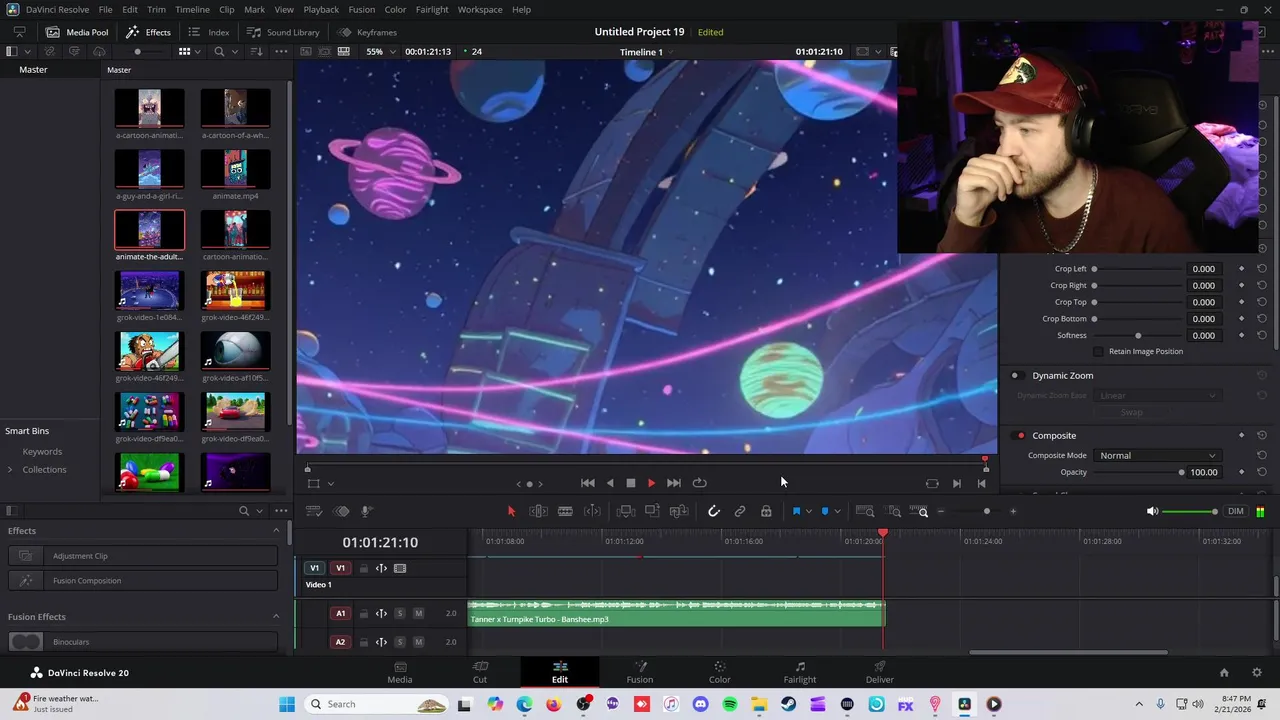This screenshot has height=720, width=1280.
Task: Mute audio track A2
Action: (418, 642)
